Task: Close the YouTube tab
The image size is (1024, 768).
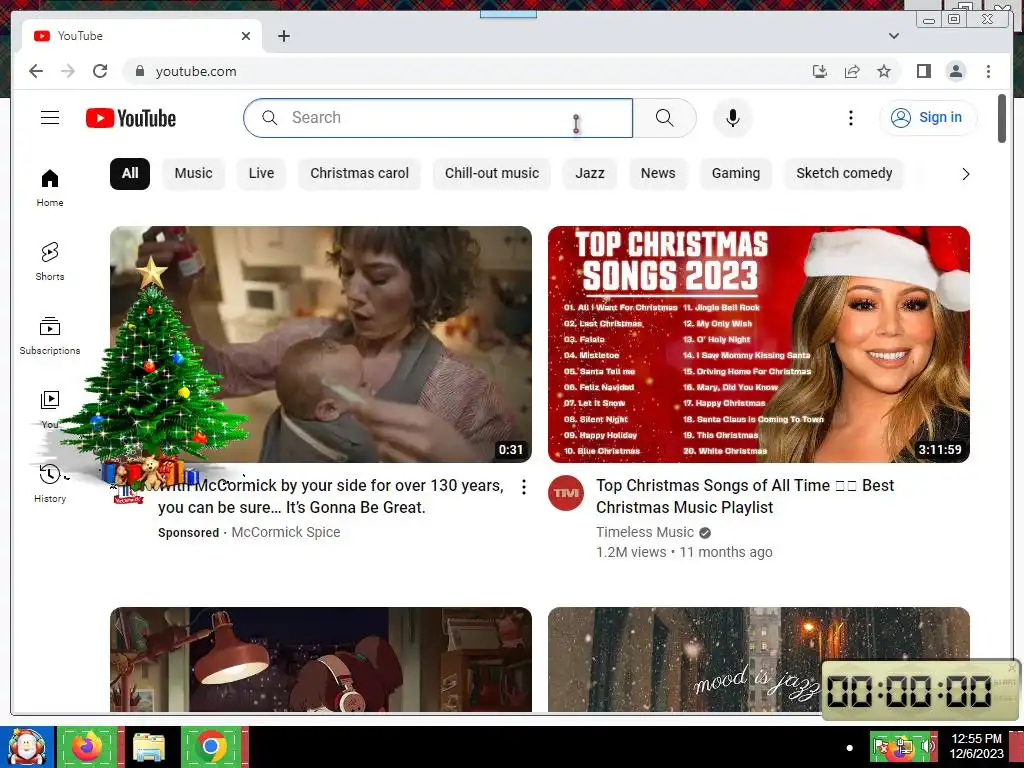Action: [x=246, y=36]
